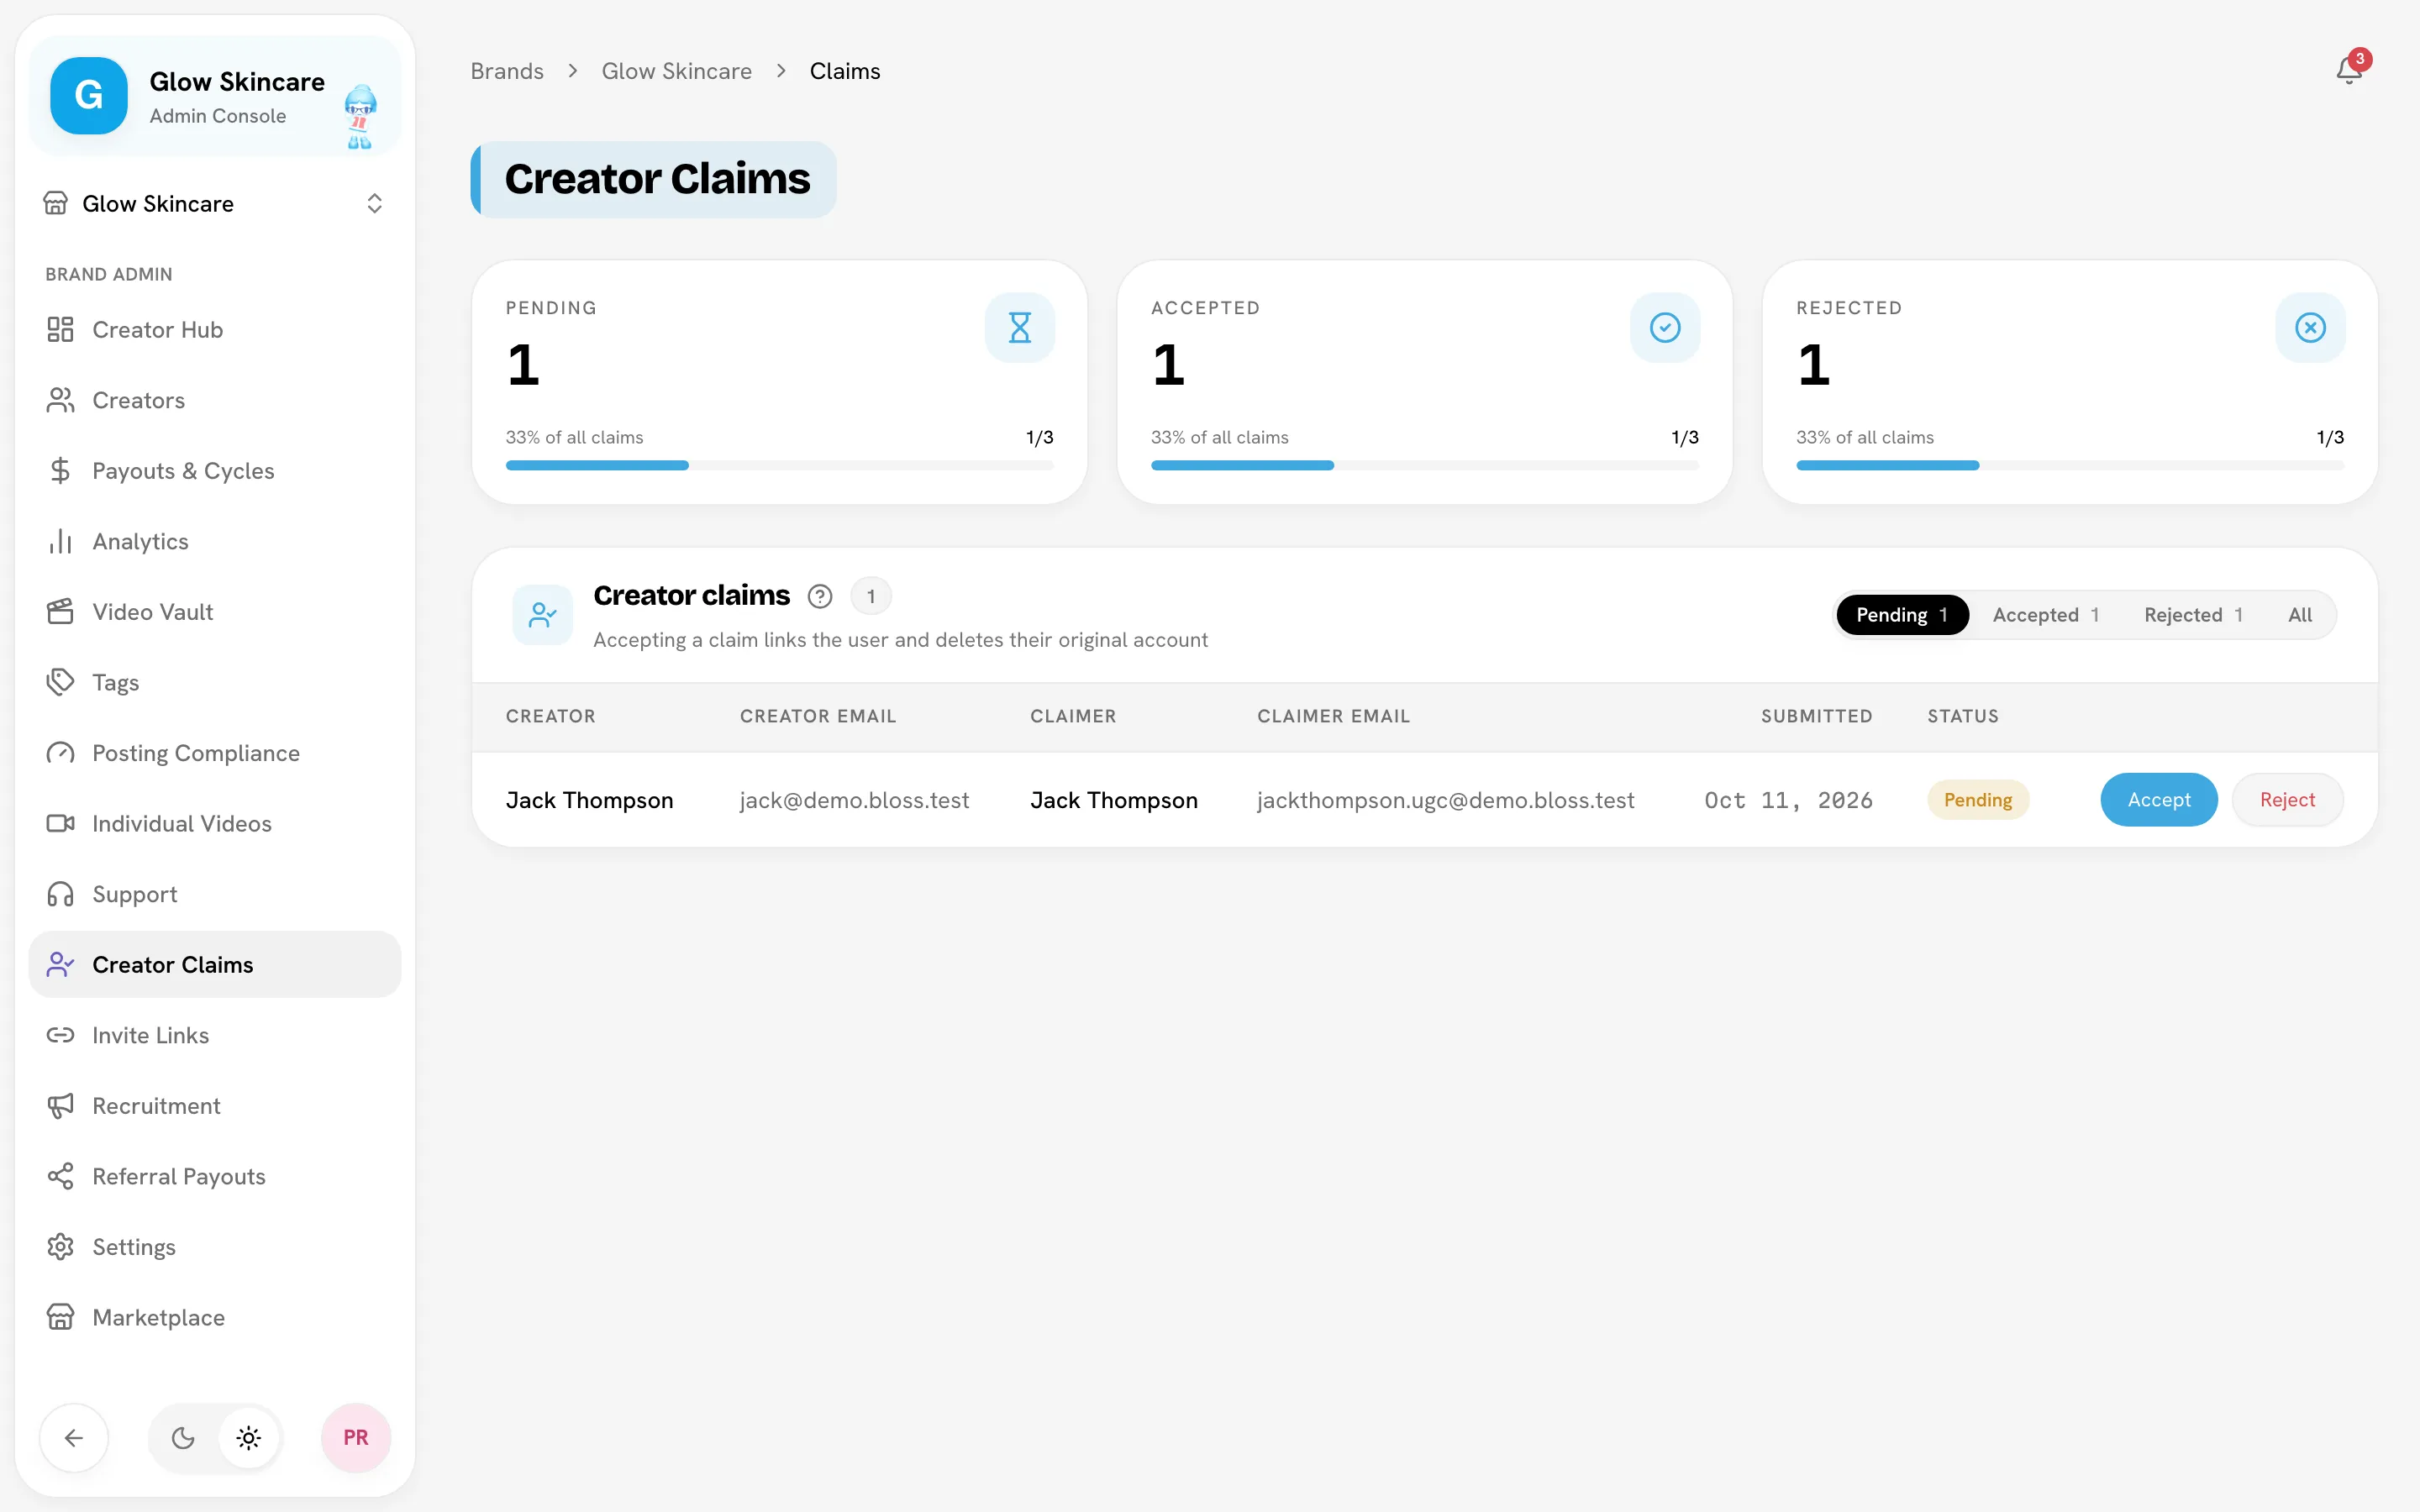The height and width of the screenshot is (1512, 2420).
Task: Go to Glow Skincare breadcrumb link
Action: (676, 71)
